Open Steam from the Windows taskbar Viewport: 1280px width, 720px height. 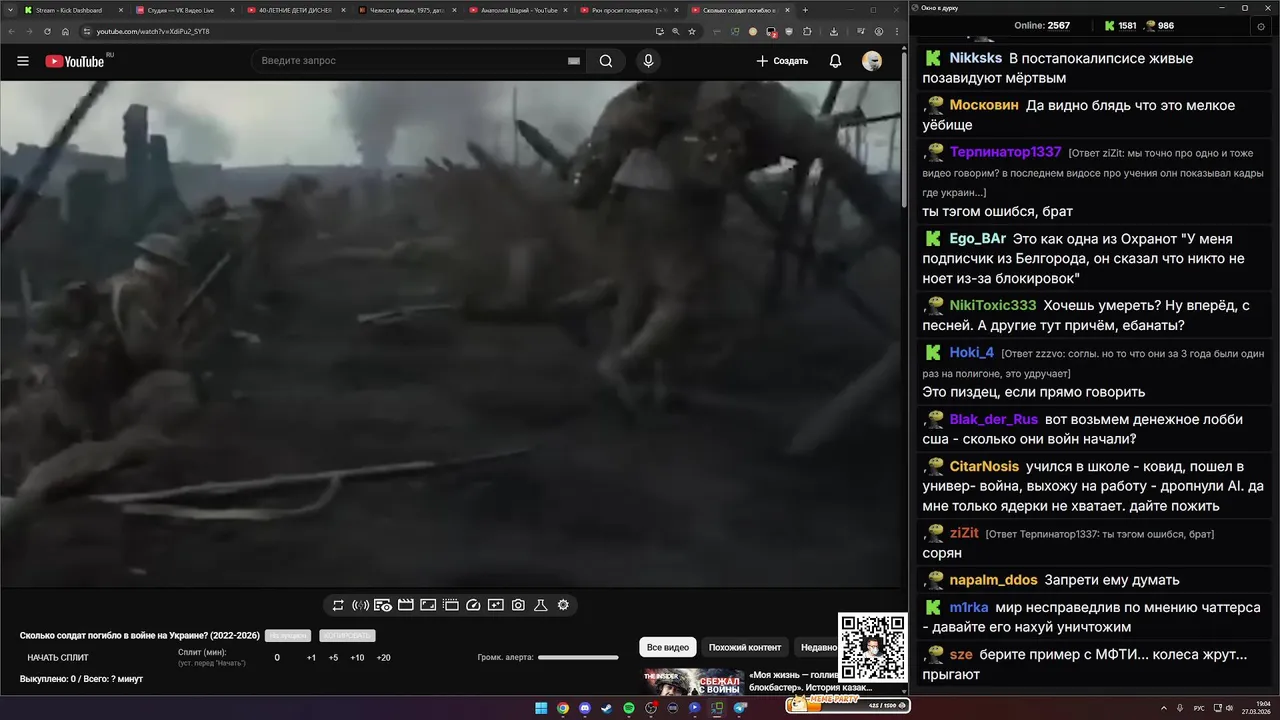pyautogui.click(x=607, y=708)
